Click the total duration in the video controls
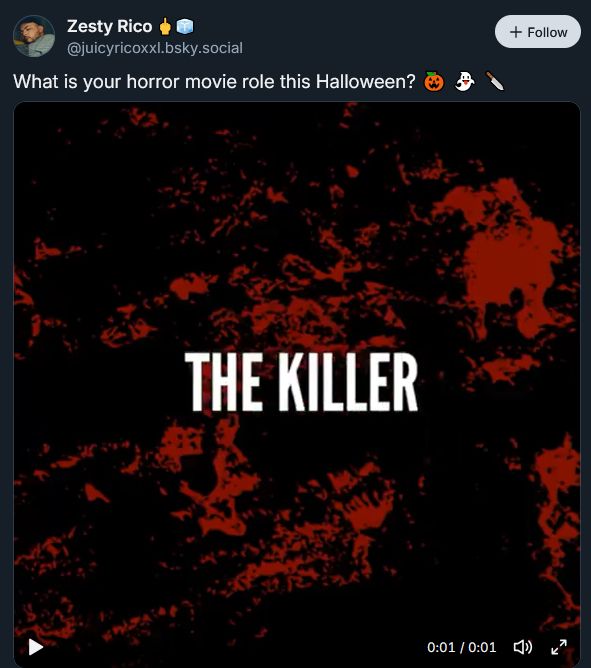The width and height of the screenshot is (591, 668). [x=482, y=648]
